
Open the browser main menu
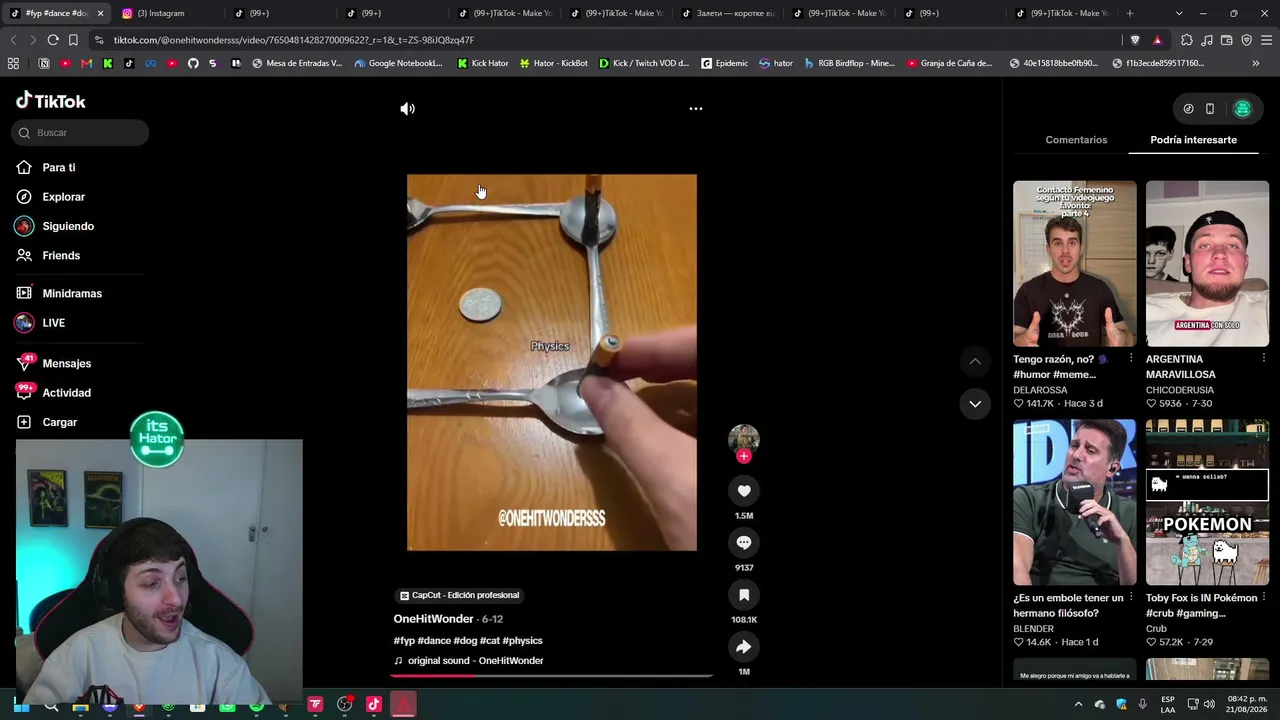(x=1266, y=40)
